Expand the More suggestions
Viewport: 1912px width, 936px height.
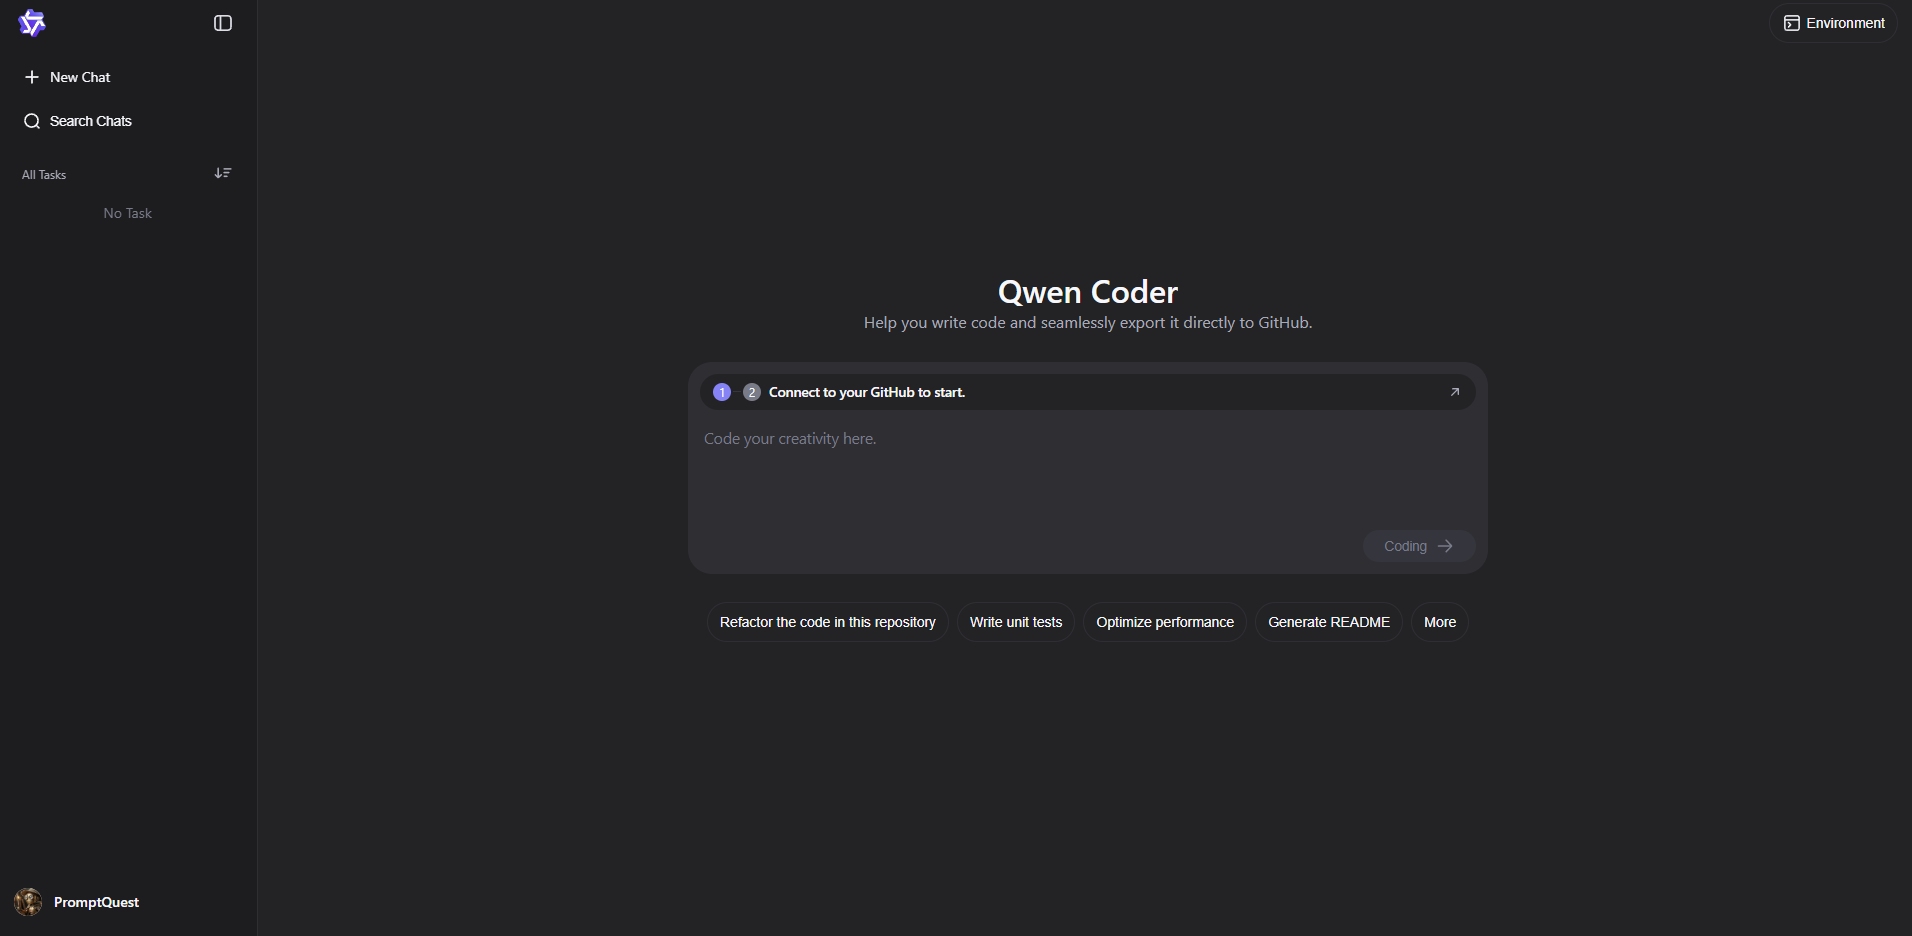click(1439, 622)
